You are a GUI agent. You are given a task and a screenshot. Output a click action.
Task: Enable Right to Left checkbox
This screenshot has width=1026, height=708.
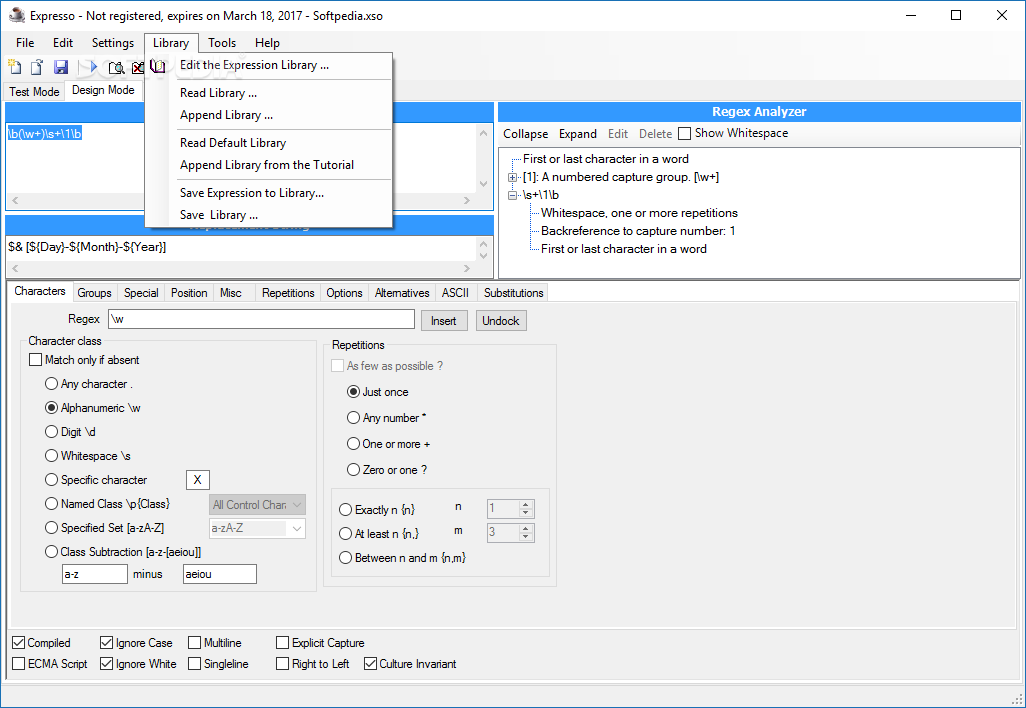tap(282, 664)
